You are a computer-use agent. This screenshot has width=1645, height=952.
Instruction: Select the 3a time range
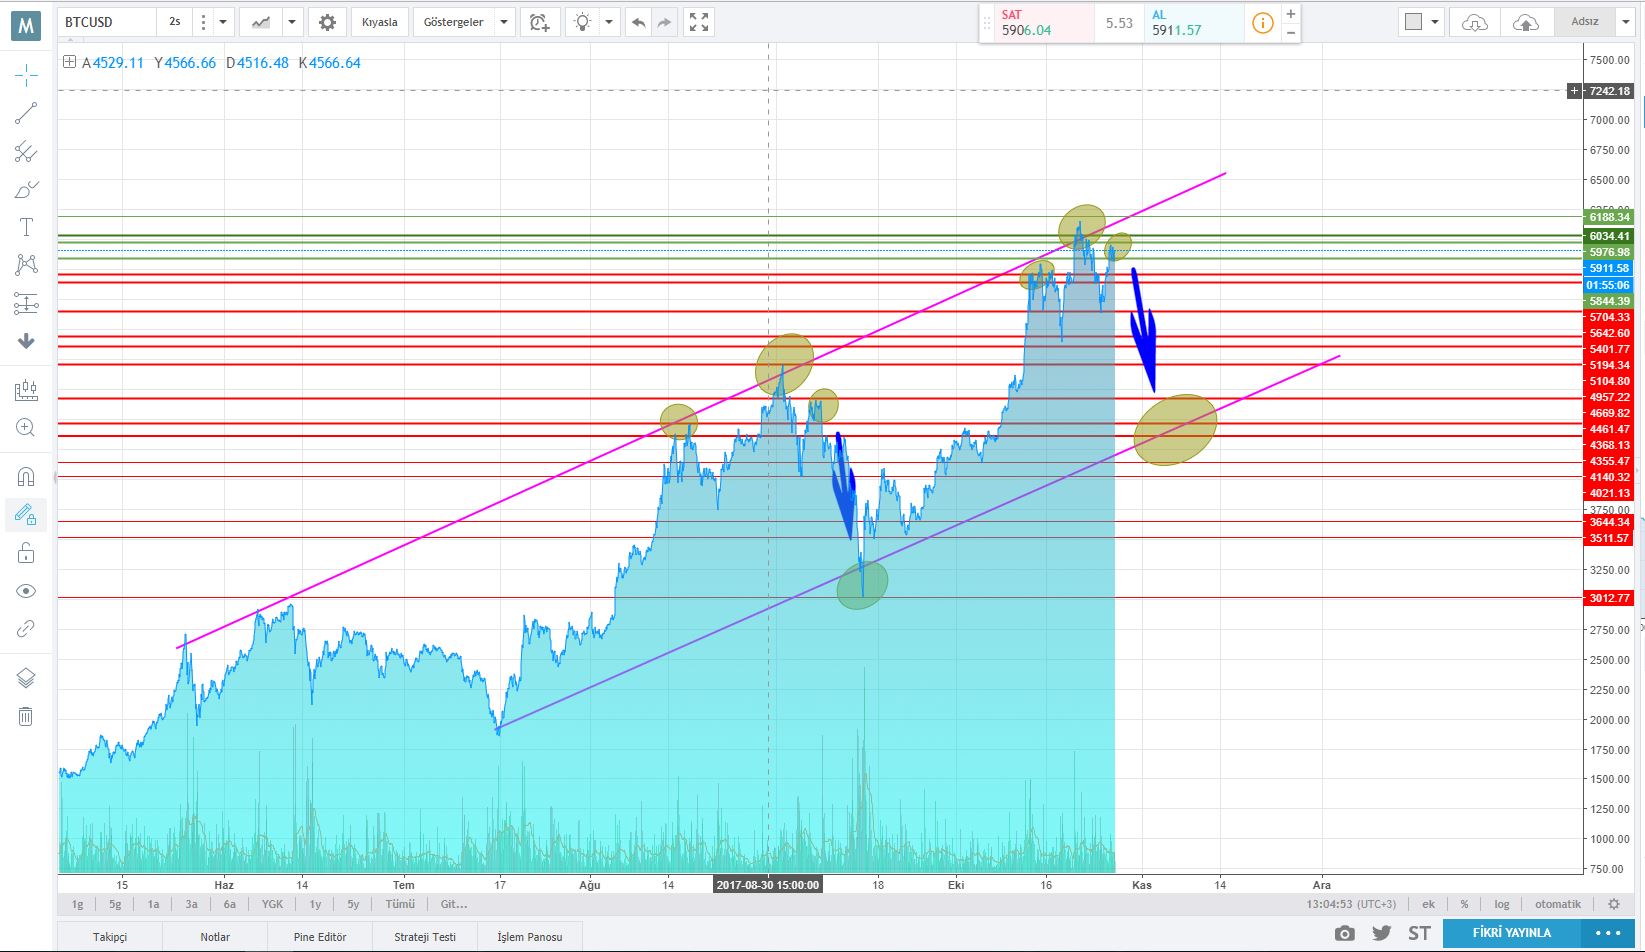click(x=191, y=904)
